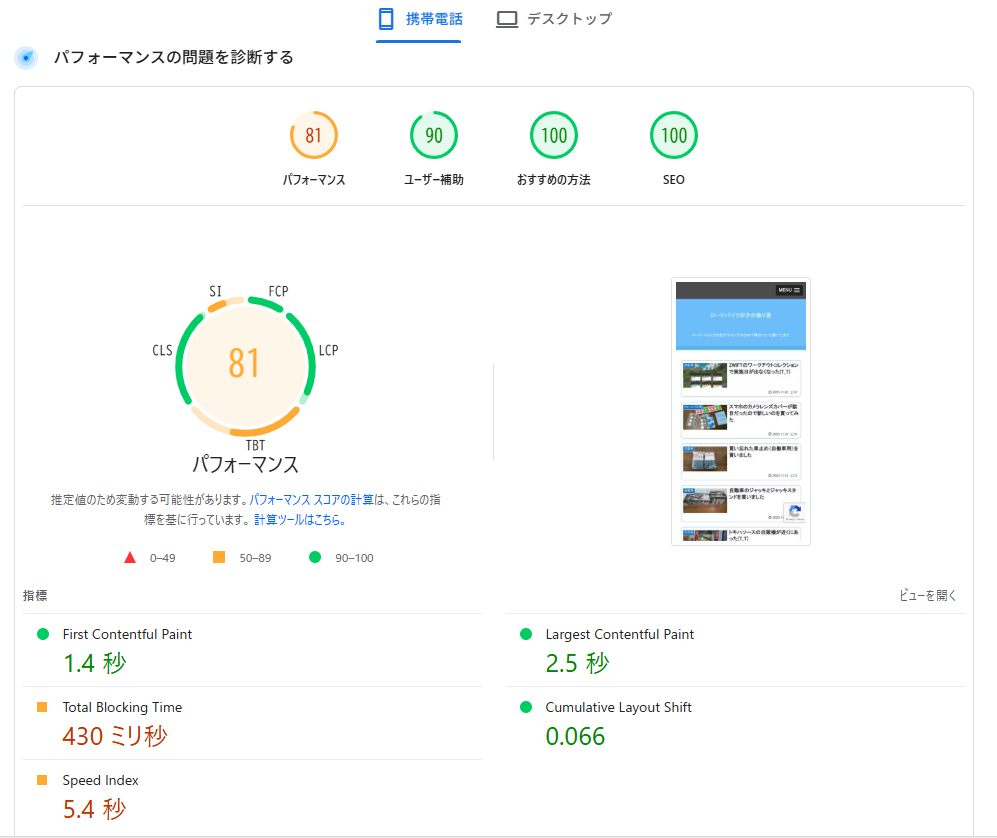
Task: Click the large 81 performance gauge circle
Action: (x=244, y=362)
